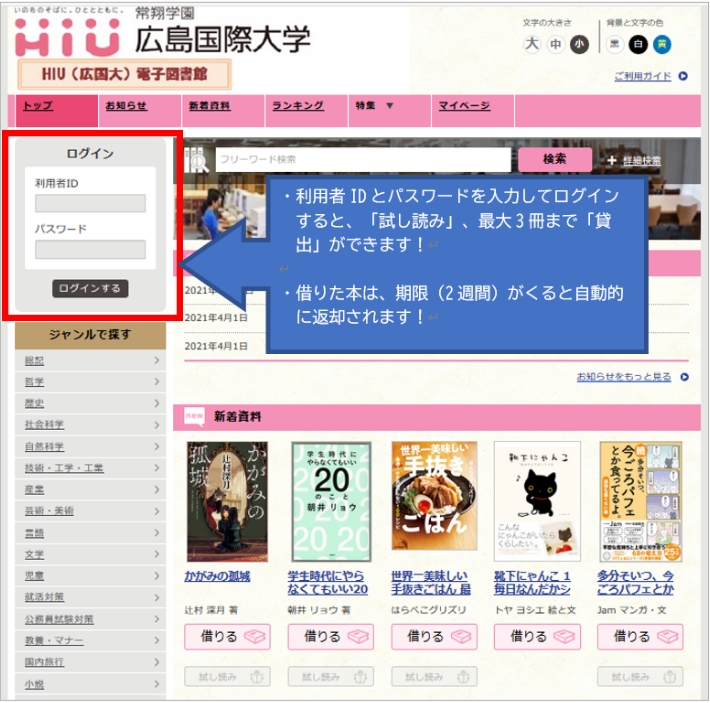Open お知らせをもっと見る link

click(624, 377)
